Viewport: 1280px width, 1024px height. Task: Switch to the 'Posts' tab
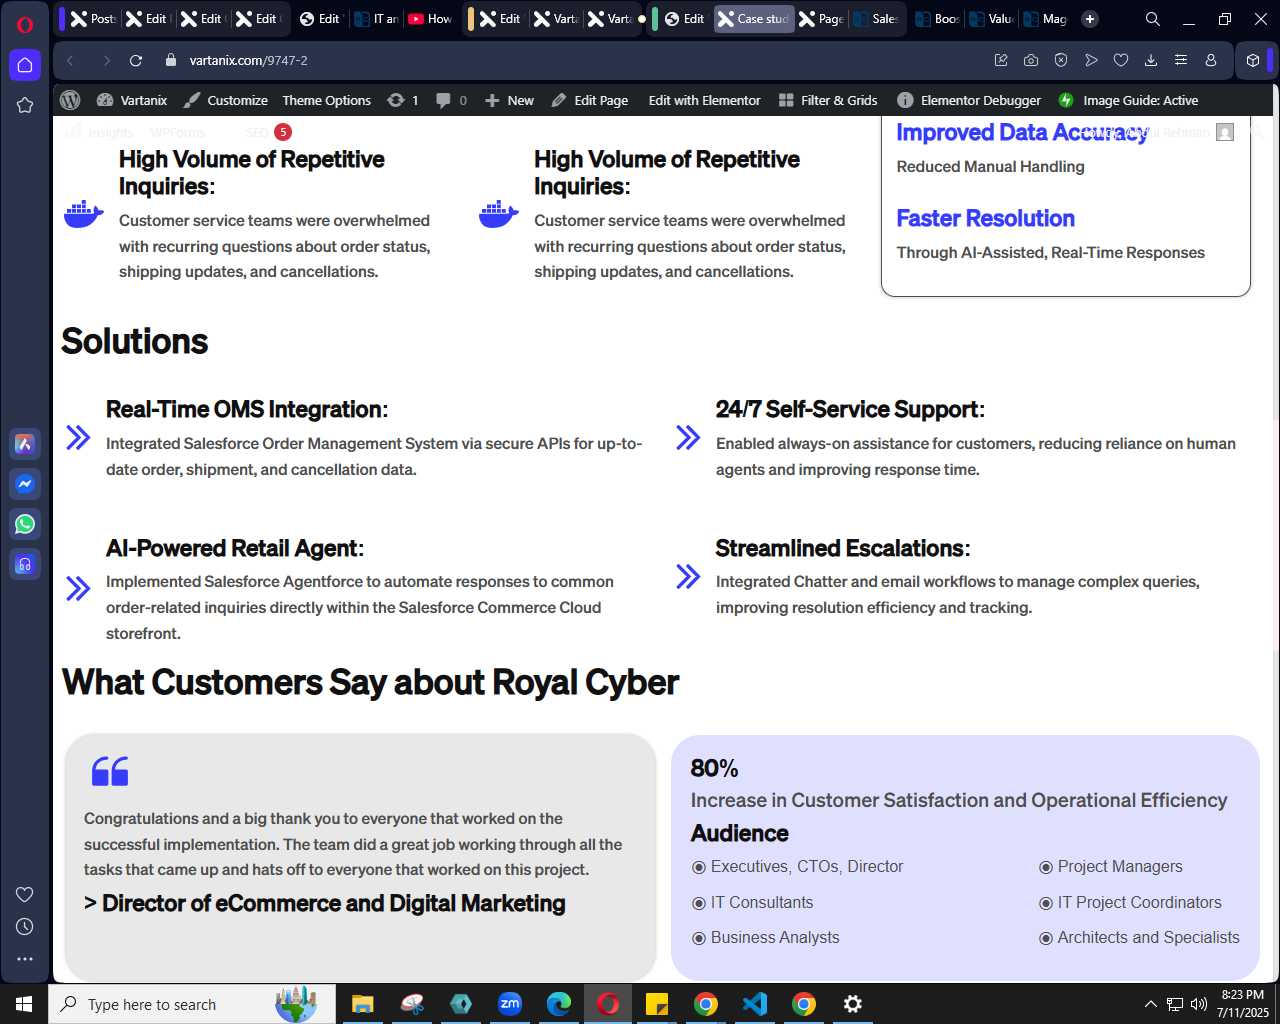[x=94, y=19]
